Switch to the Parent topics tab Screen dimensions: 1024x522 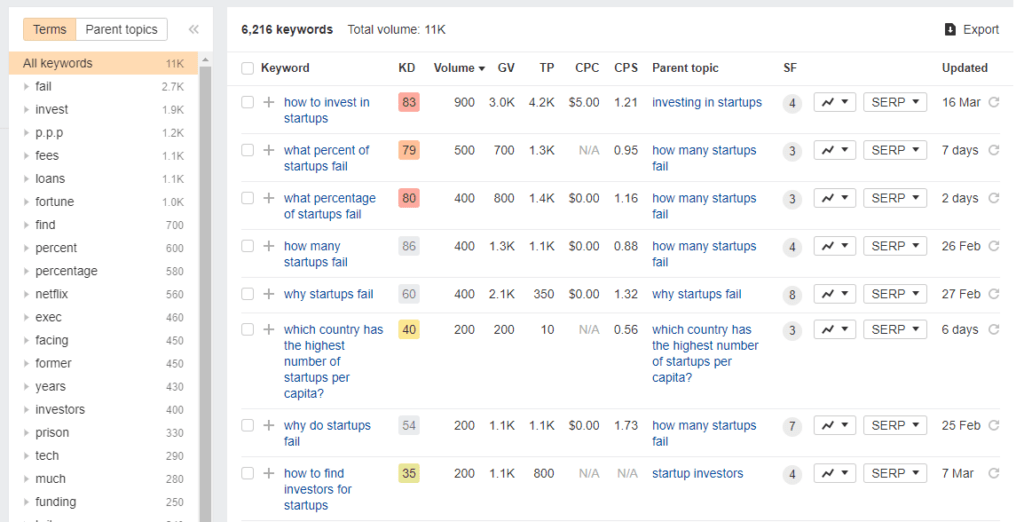coord(121,30)
